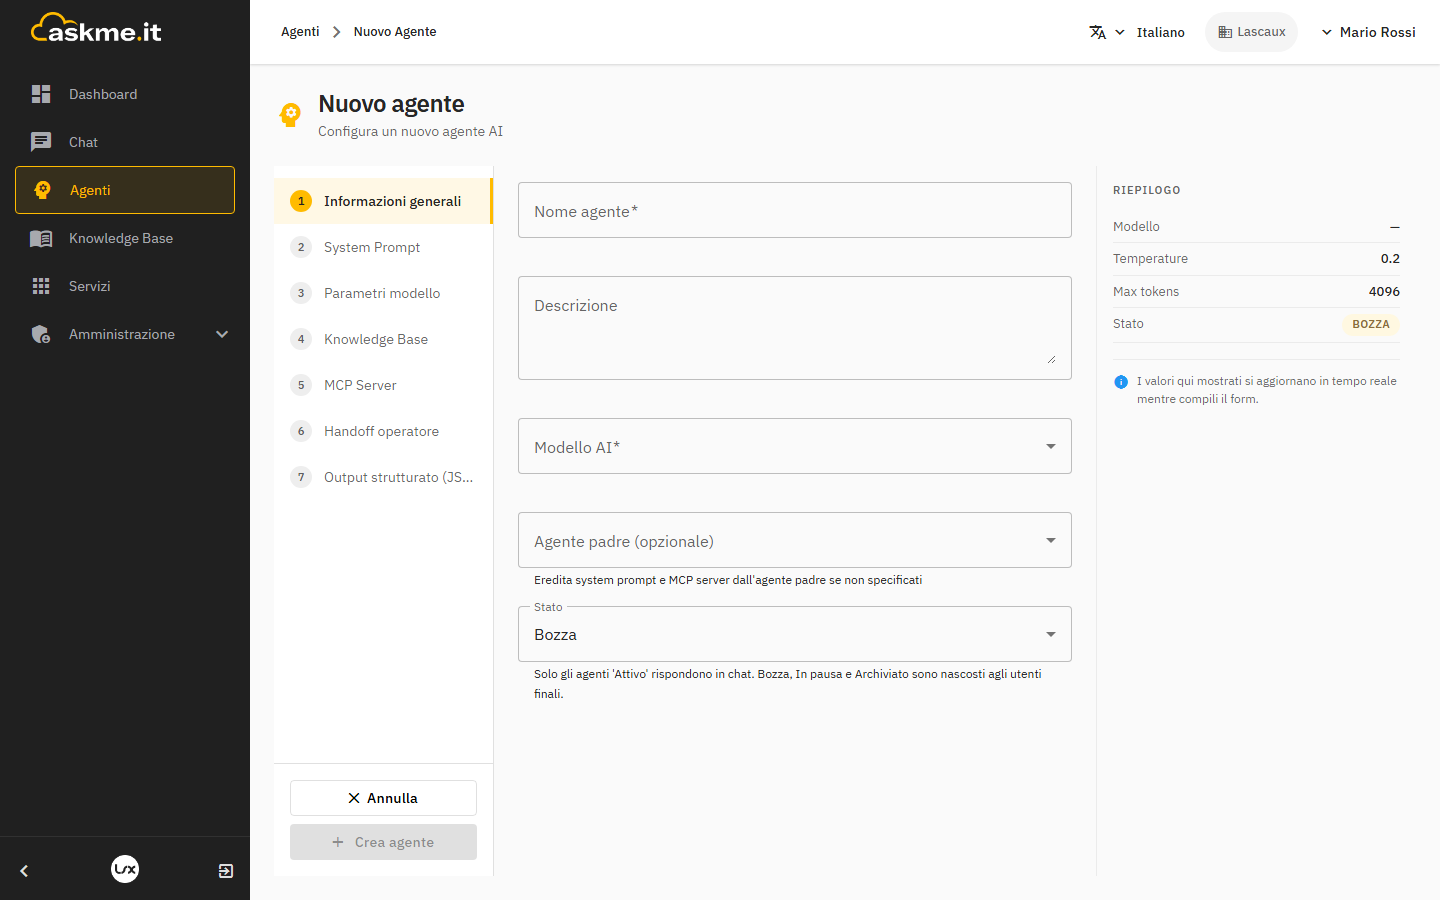Open Servizi from the sidebar
The height and width of the screenshot is (900, 1440).
125,286
